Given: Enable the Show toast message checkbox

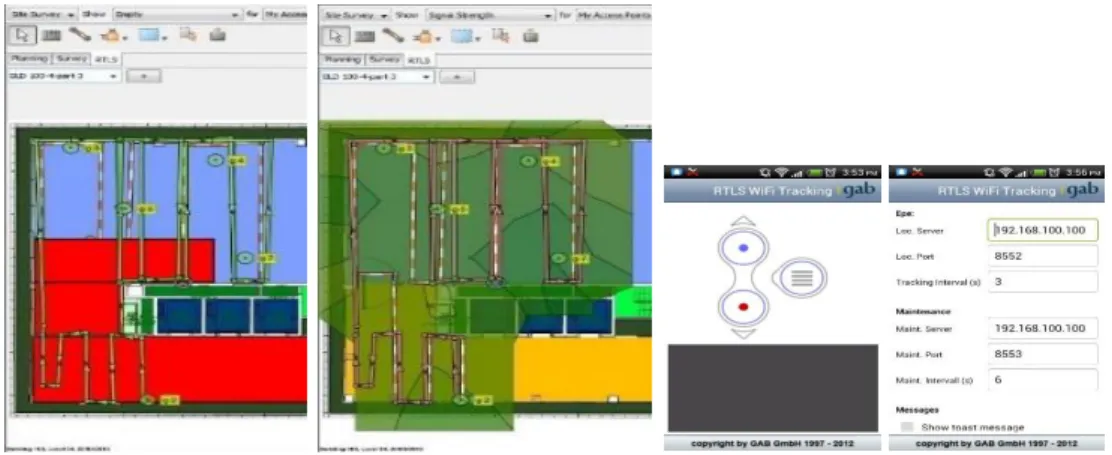Looking at the screenshot, I should click(906, 427).
